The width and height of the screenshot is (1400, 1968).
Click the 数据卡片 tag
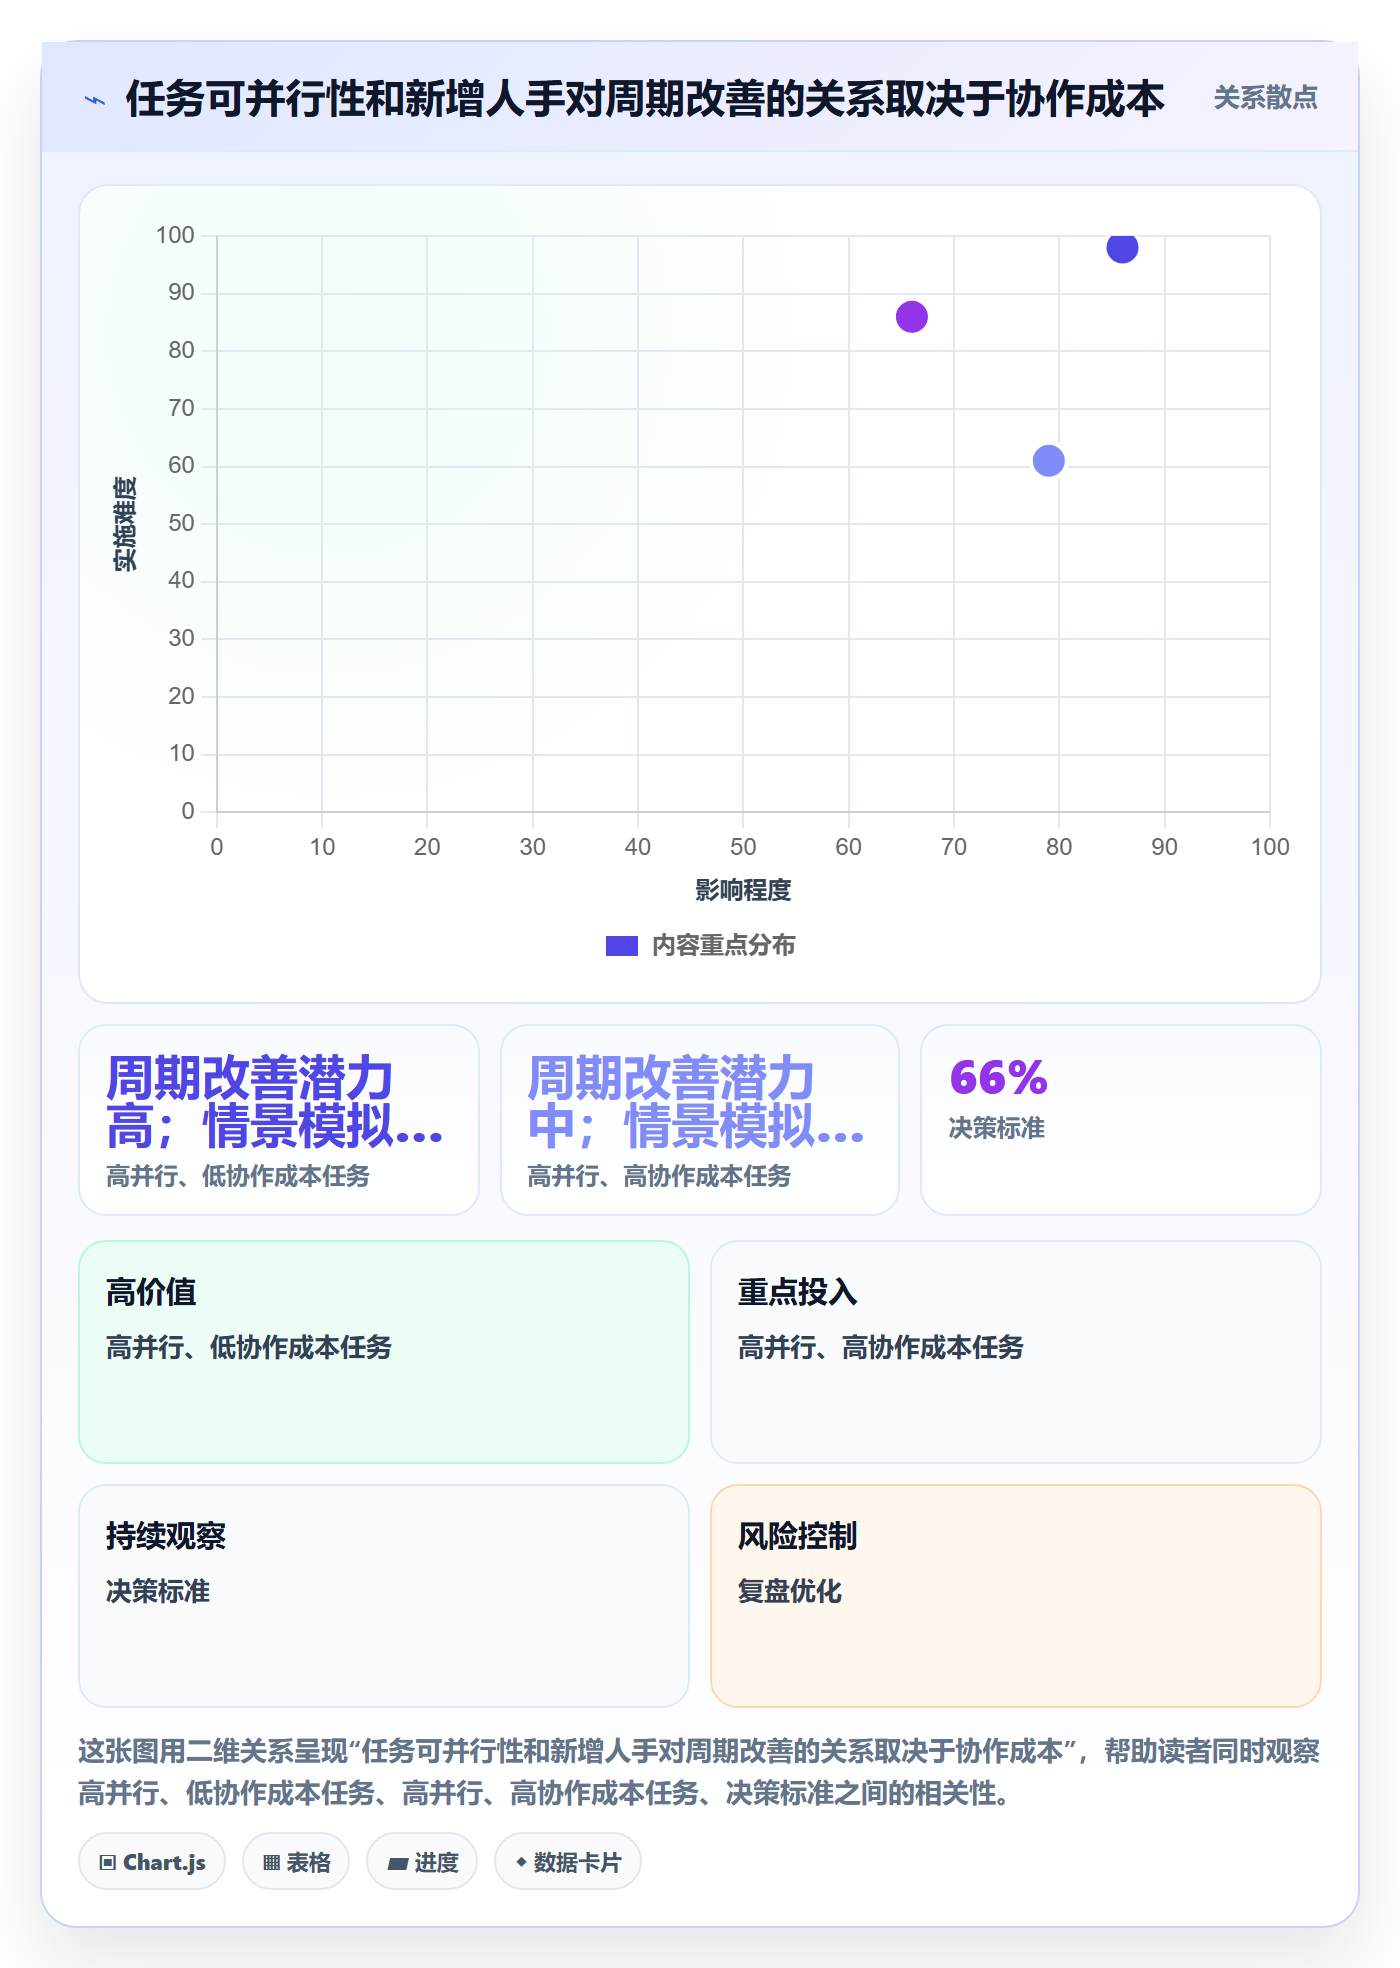[568, 1862]
